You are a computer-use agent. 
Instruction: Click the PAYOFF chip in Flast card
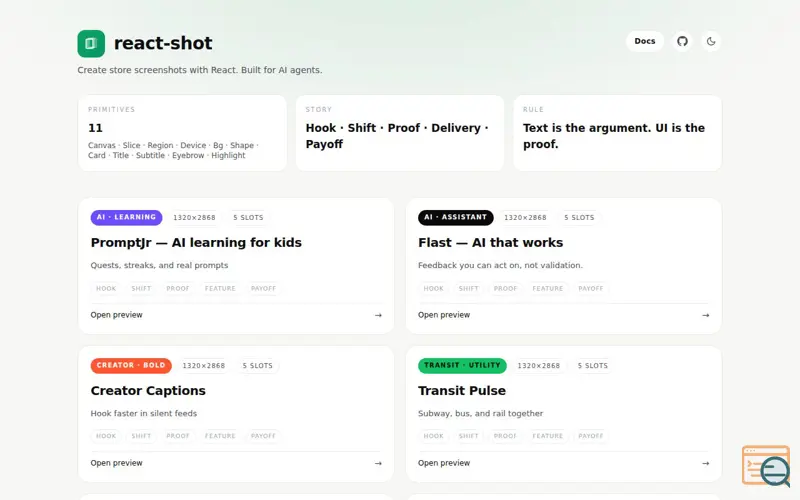(x=591, y=288)
